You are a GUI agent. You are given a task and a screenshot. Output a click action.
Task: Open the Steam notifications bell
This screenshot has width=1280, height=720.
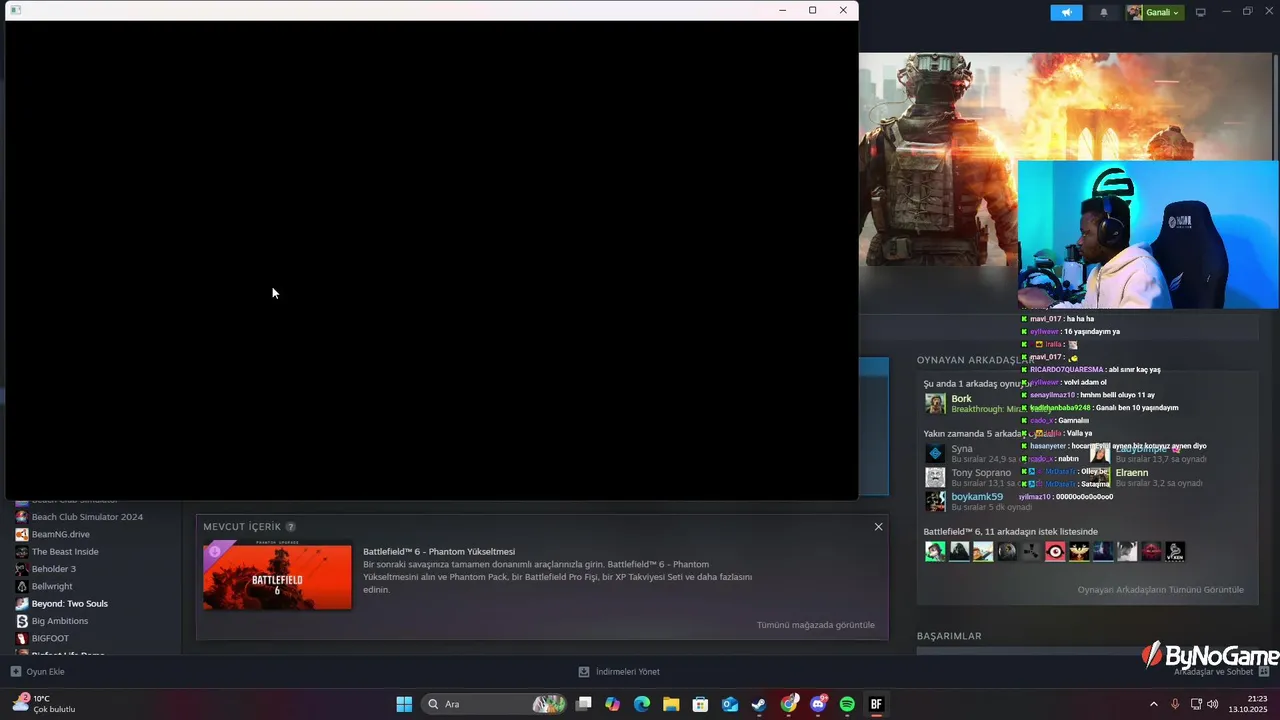1104,13
